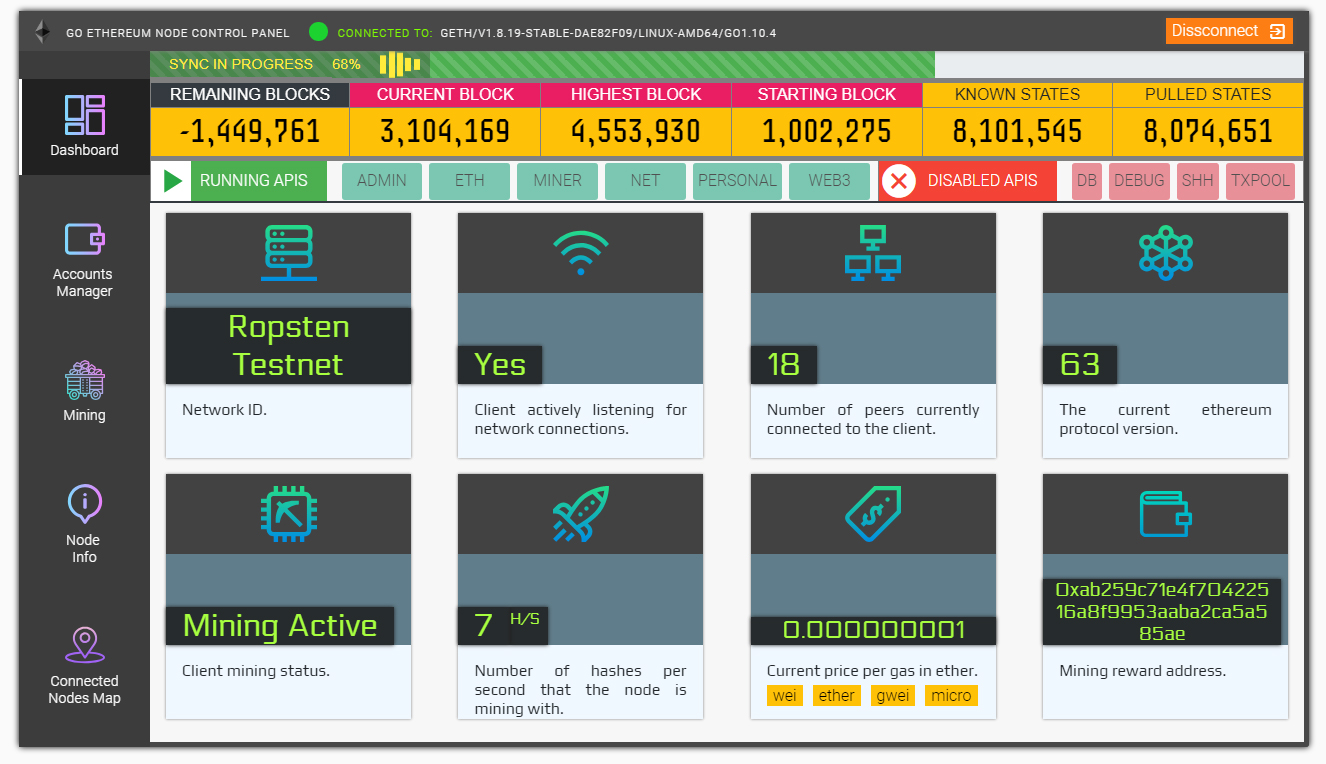The height and width of the screenshot is (764, 1326).
Task: Click the Mining reward address caption
Action: coord(1143,671)
